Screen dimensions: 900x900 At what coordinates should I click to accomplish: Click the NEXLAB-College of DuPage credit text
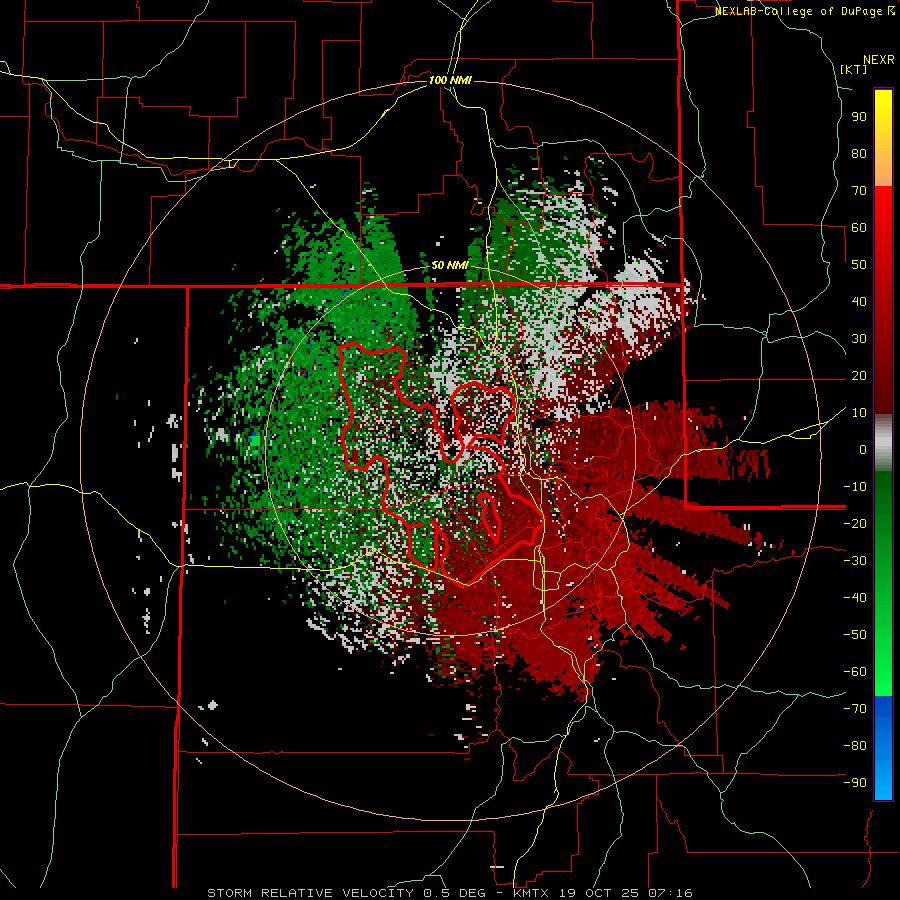point(801,11)
